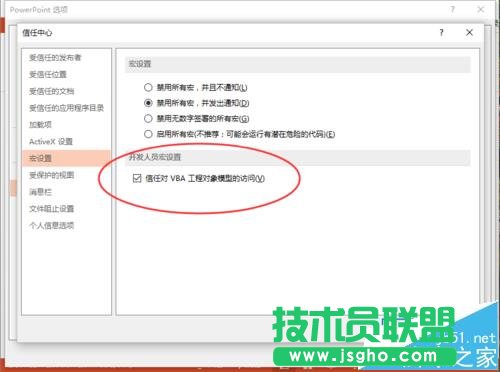500x372 pixels.
Task: Choose 禁用所有宏，并且不通知 radio option
Action: coord(148,88)
